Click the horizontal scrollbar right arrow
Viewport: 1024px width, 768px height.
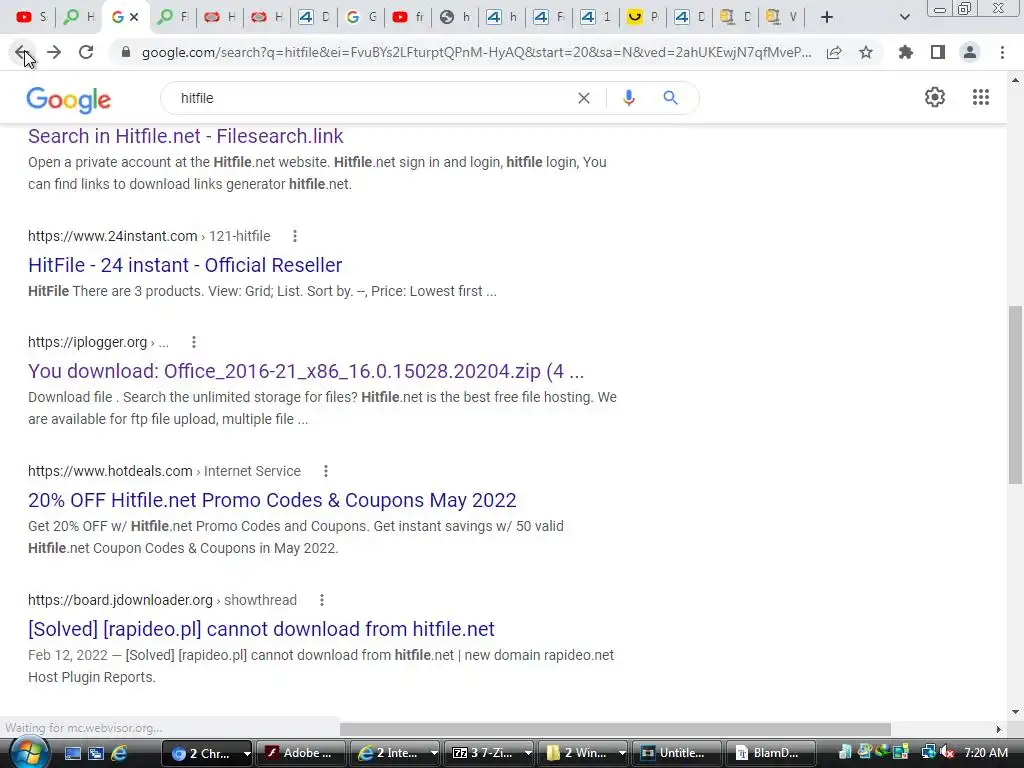998,729
